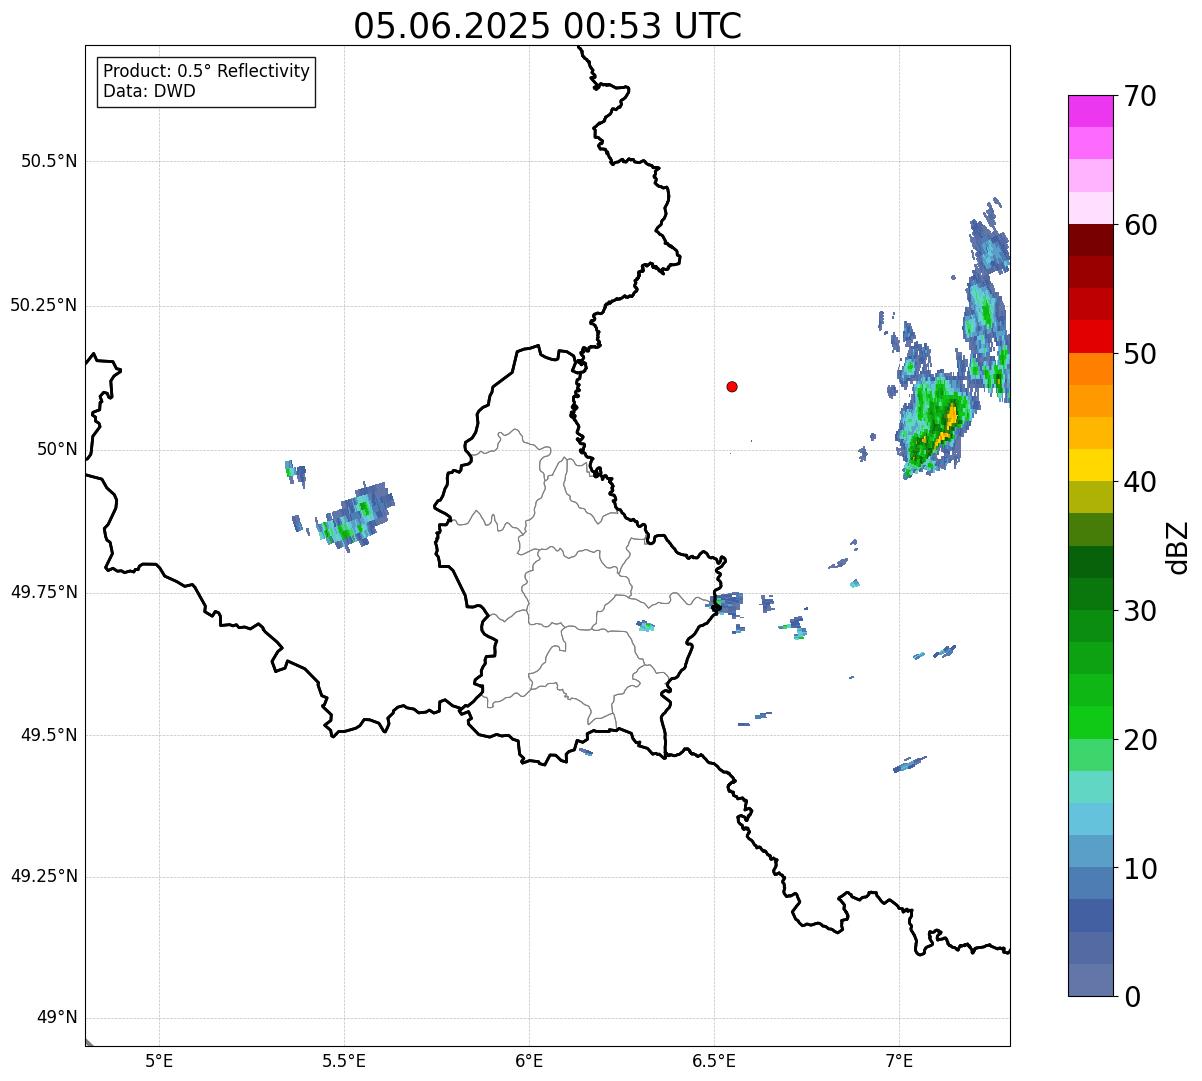Click the echo on Luxembourg's eastern border
Viewport: 1202px width, 1081px height.
tap(726, 603)
